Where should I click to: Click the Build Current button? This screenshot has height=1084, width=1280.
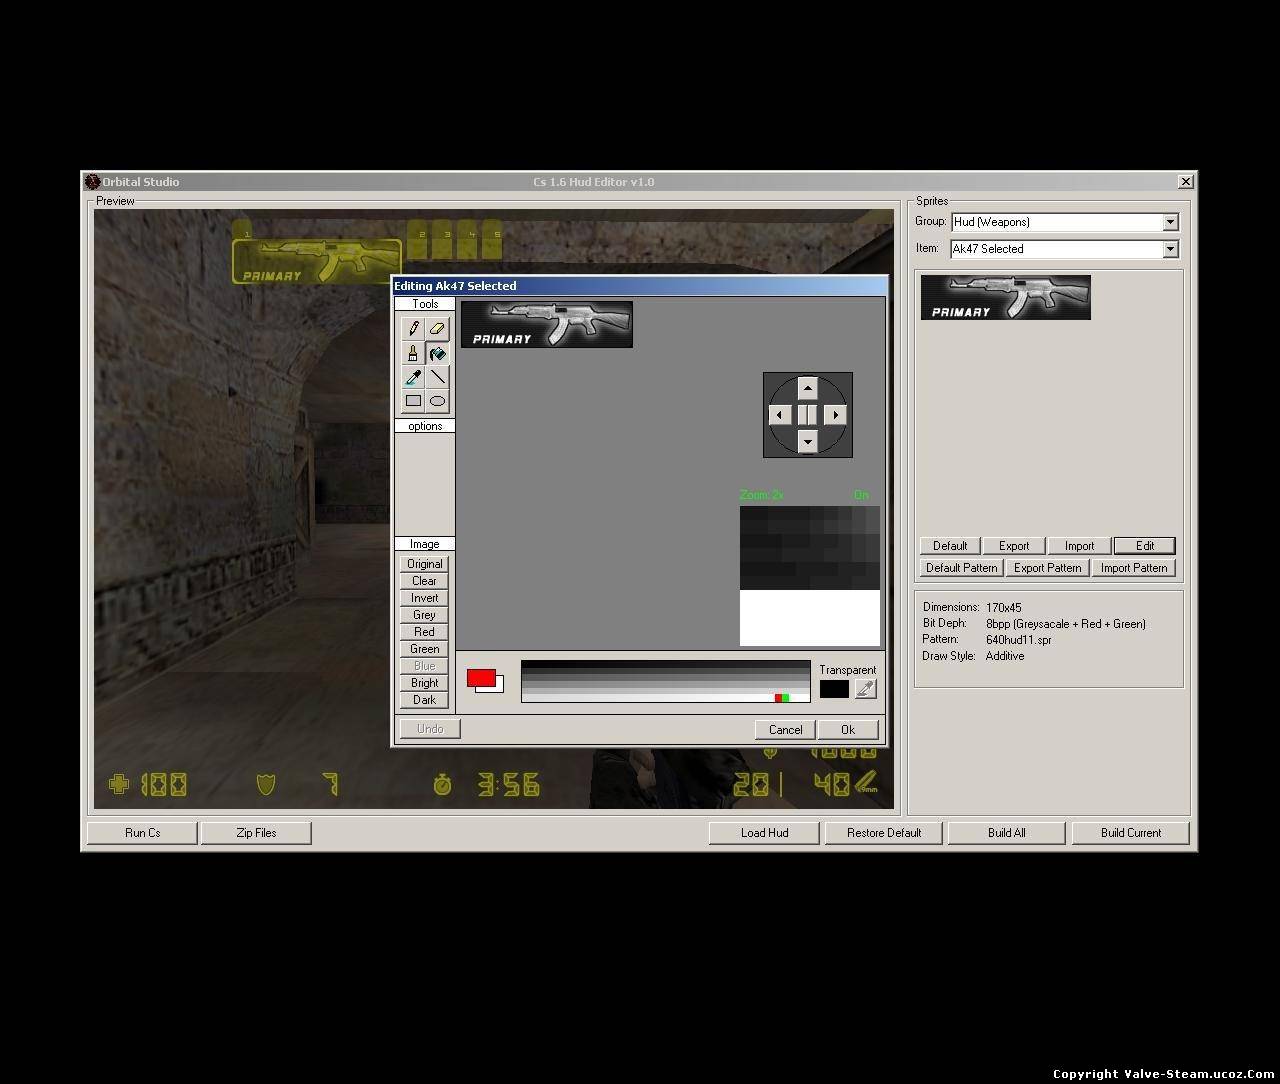(1131, 833)
